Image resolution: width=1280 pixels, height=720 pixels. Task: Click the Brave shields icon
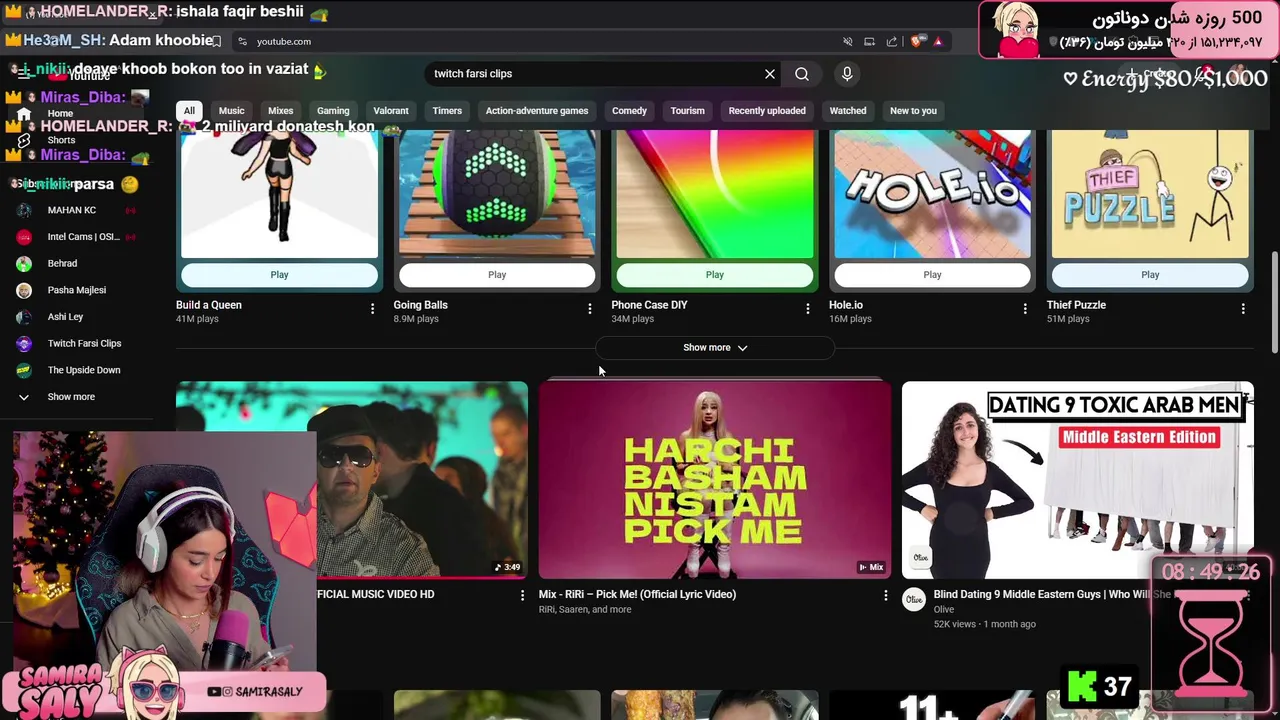tap(915, 41)
